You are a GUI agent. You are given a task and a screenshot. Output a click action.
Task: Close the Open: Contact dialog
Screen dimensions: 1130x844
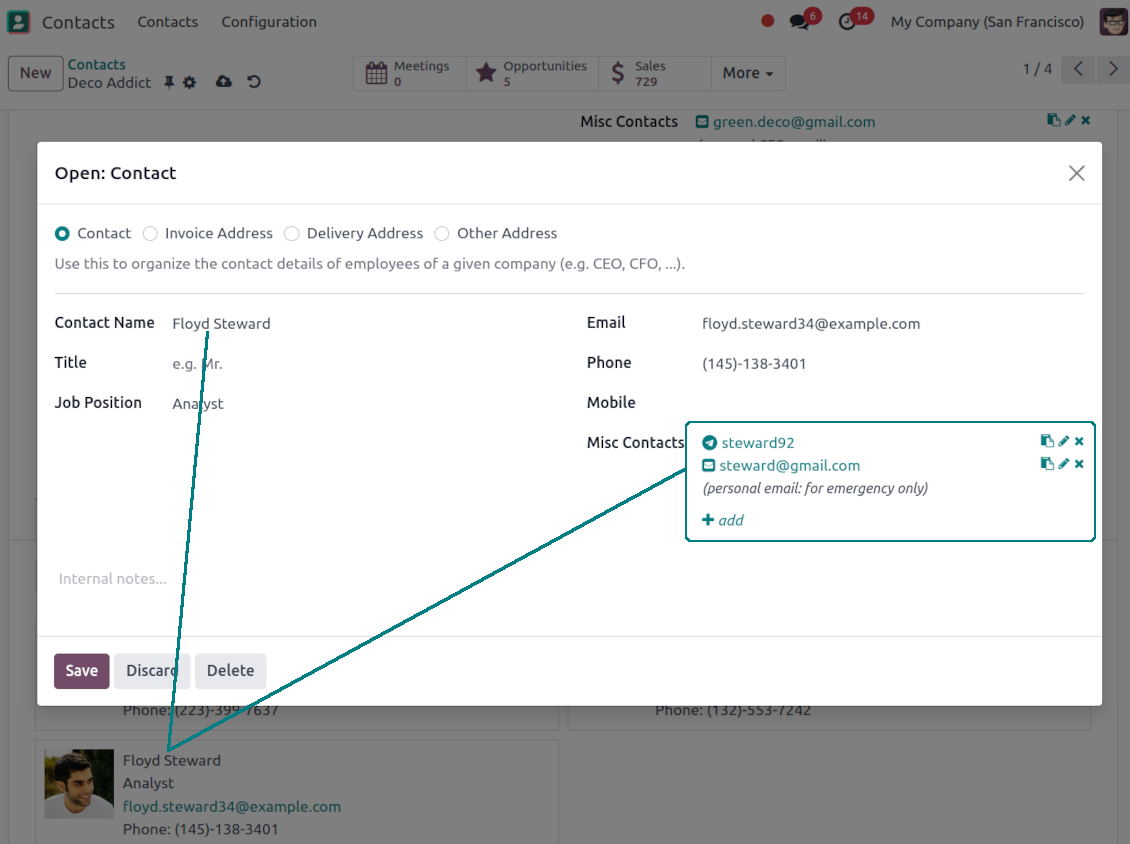pos(1076,173)
